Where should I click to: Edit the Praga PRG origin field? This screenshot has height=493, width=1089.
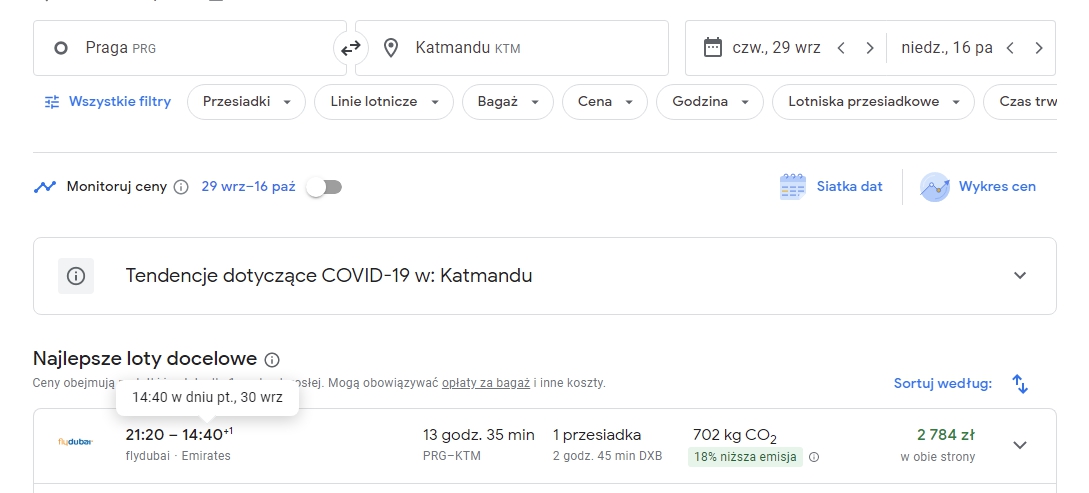[x=190, y=48]
